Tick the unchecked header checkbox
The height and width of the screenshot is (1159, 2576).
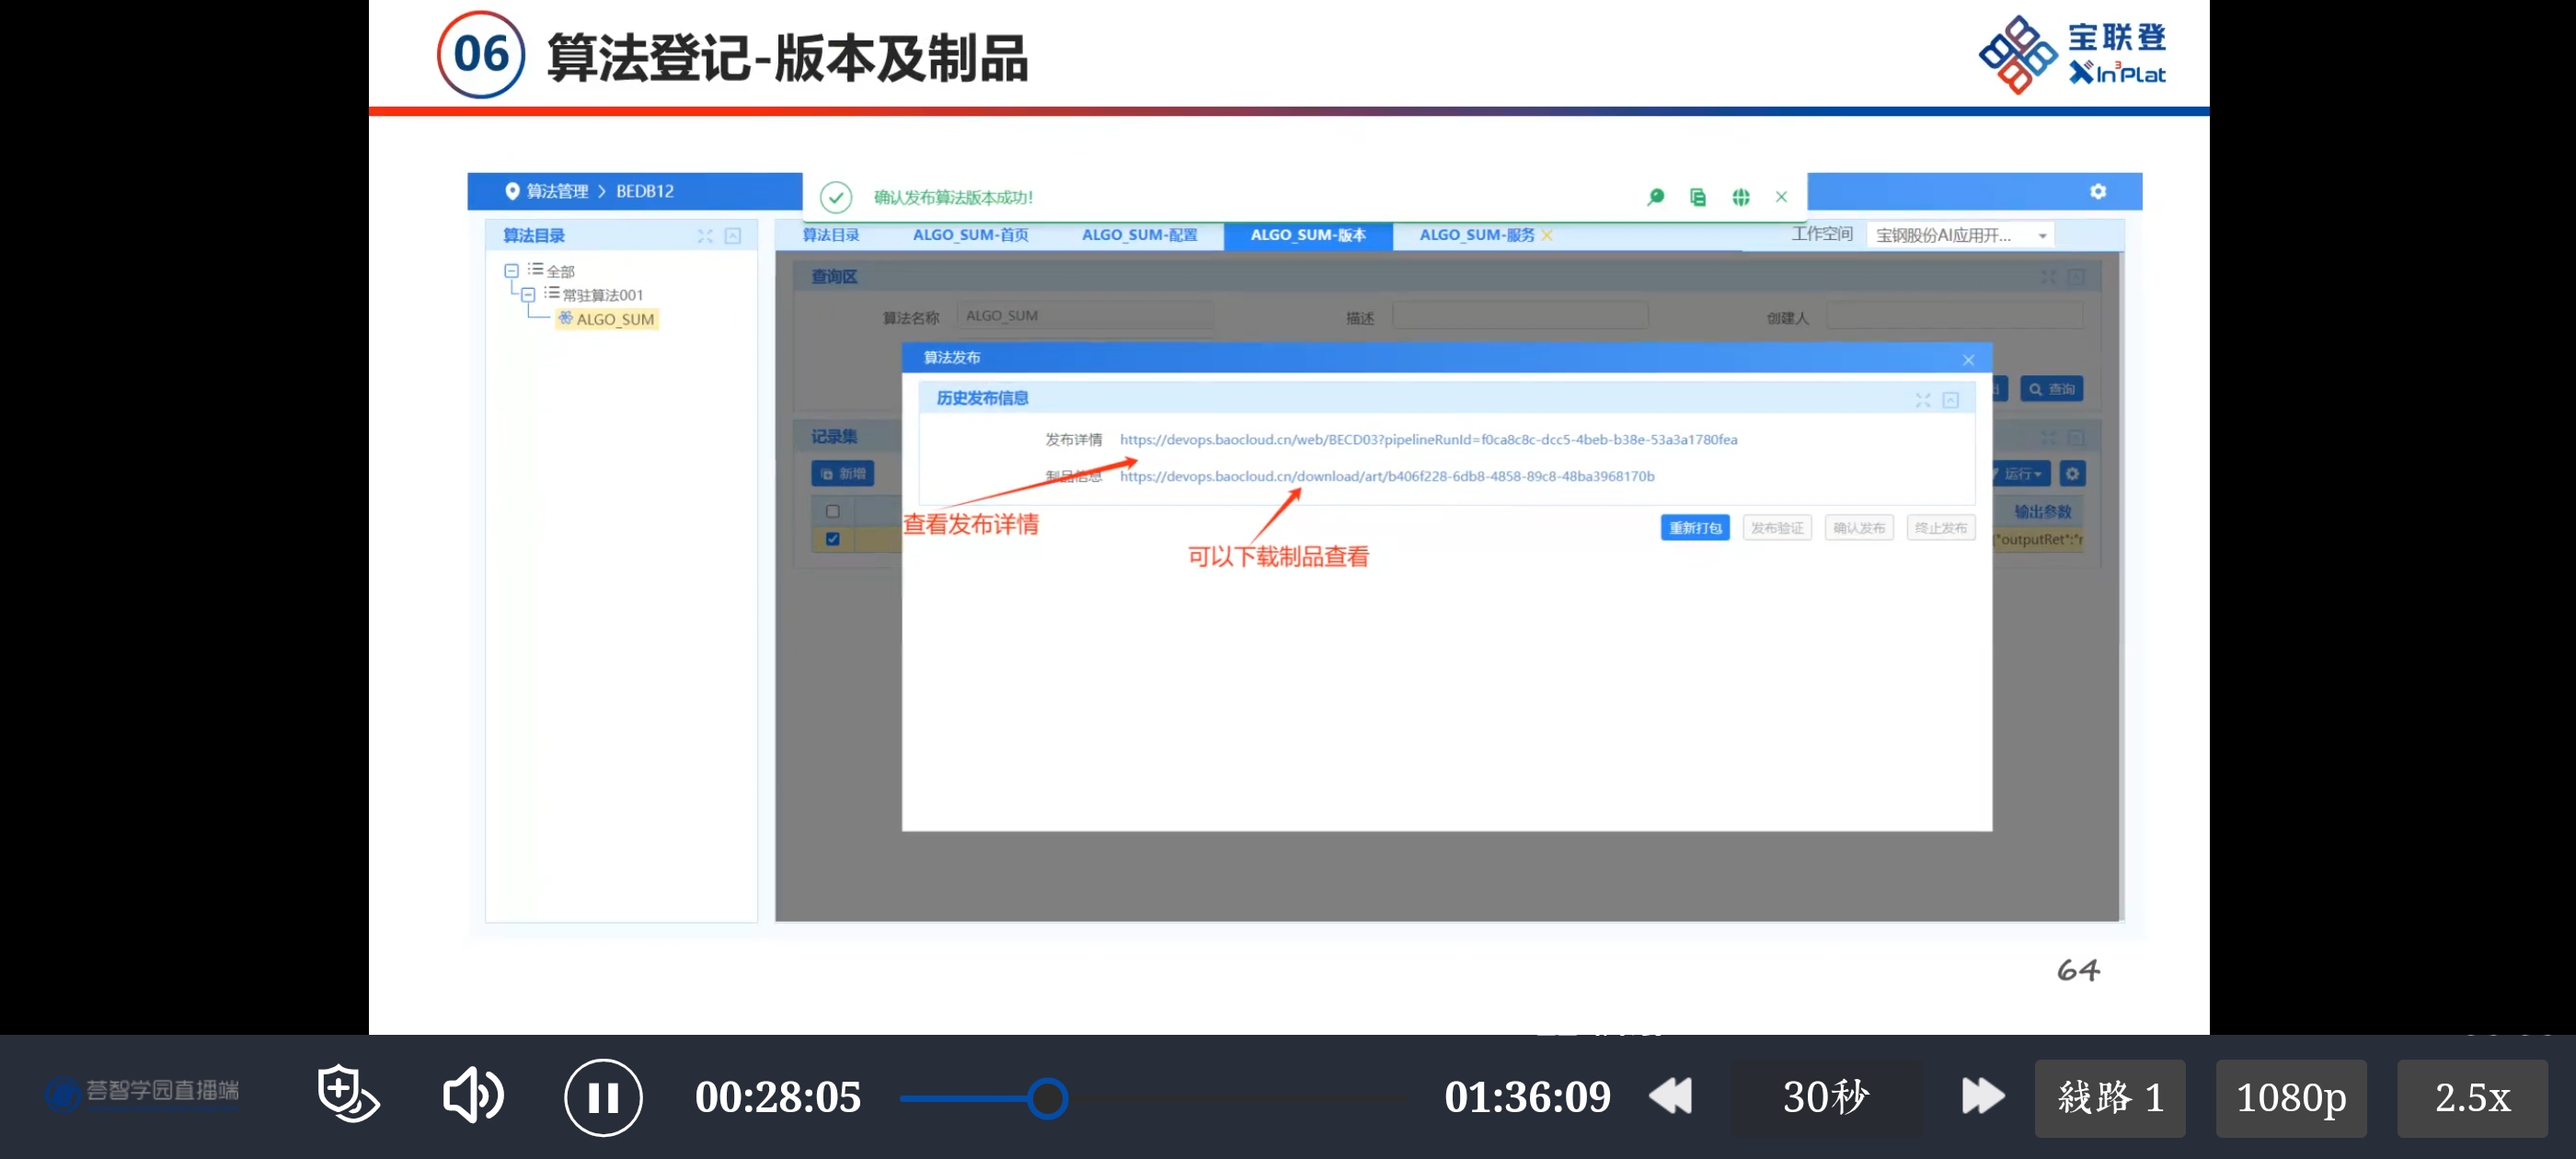(x=832, y=511)
